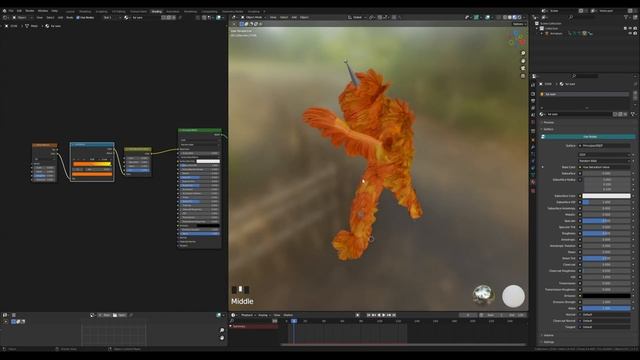Open the outliner filter dropdown
The height and width of the screenshot is (360, 640).
(x=627, y=17)
